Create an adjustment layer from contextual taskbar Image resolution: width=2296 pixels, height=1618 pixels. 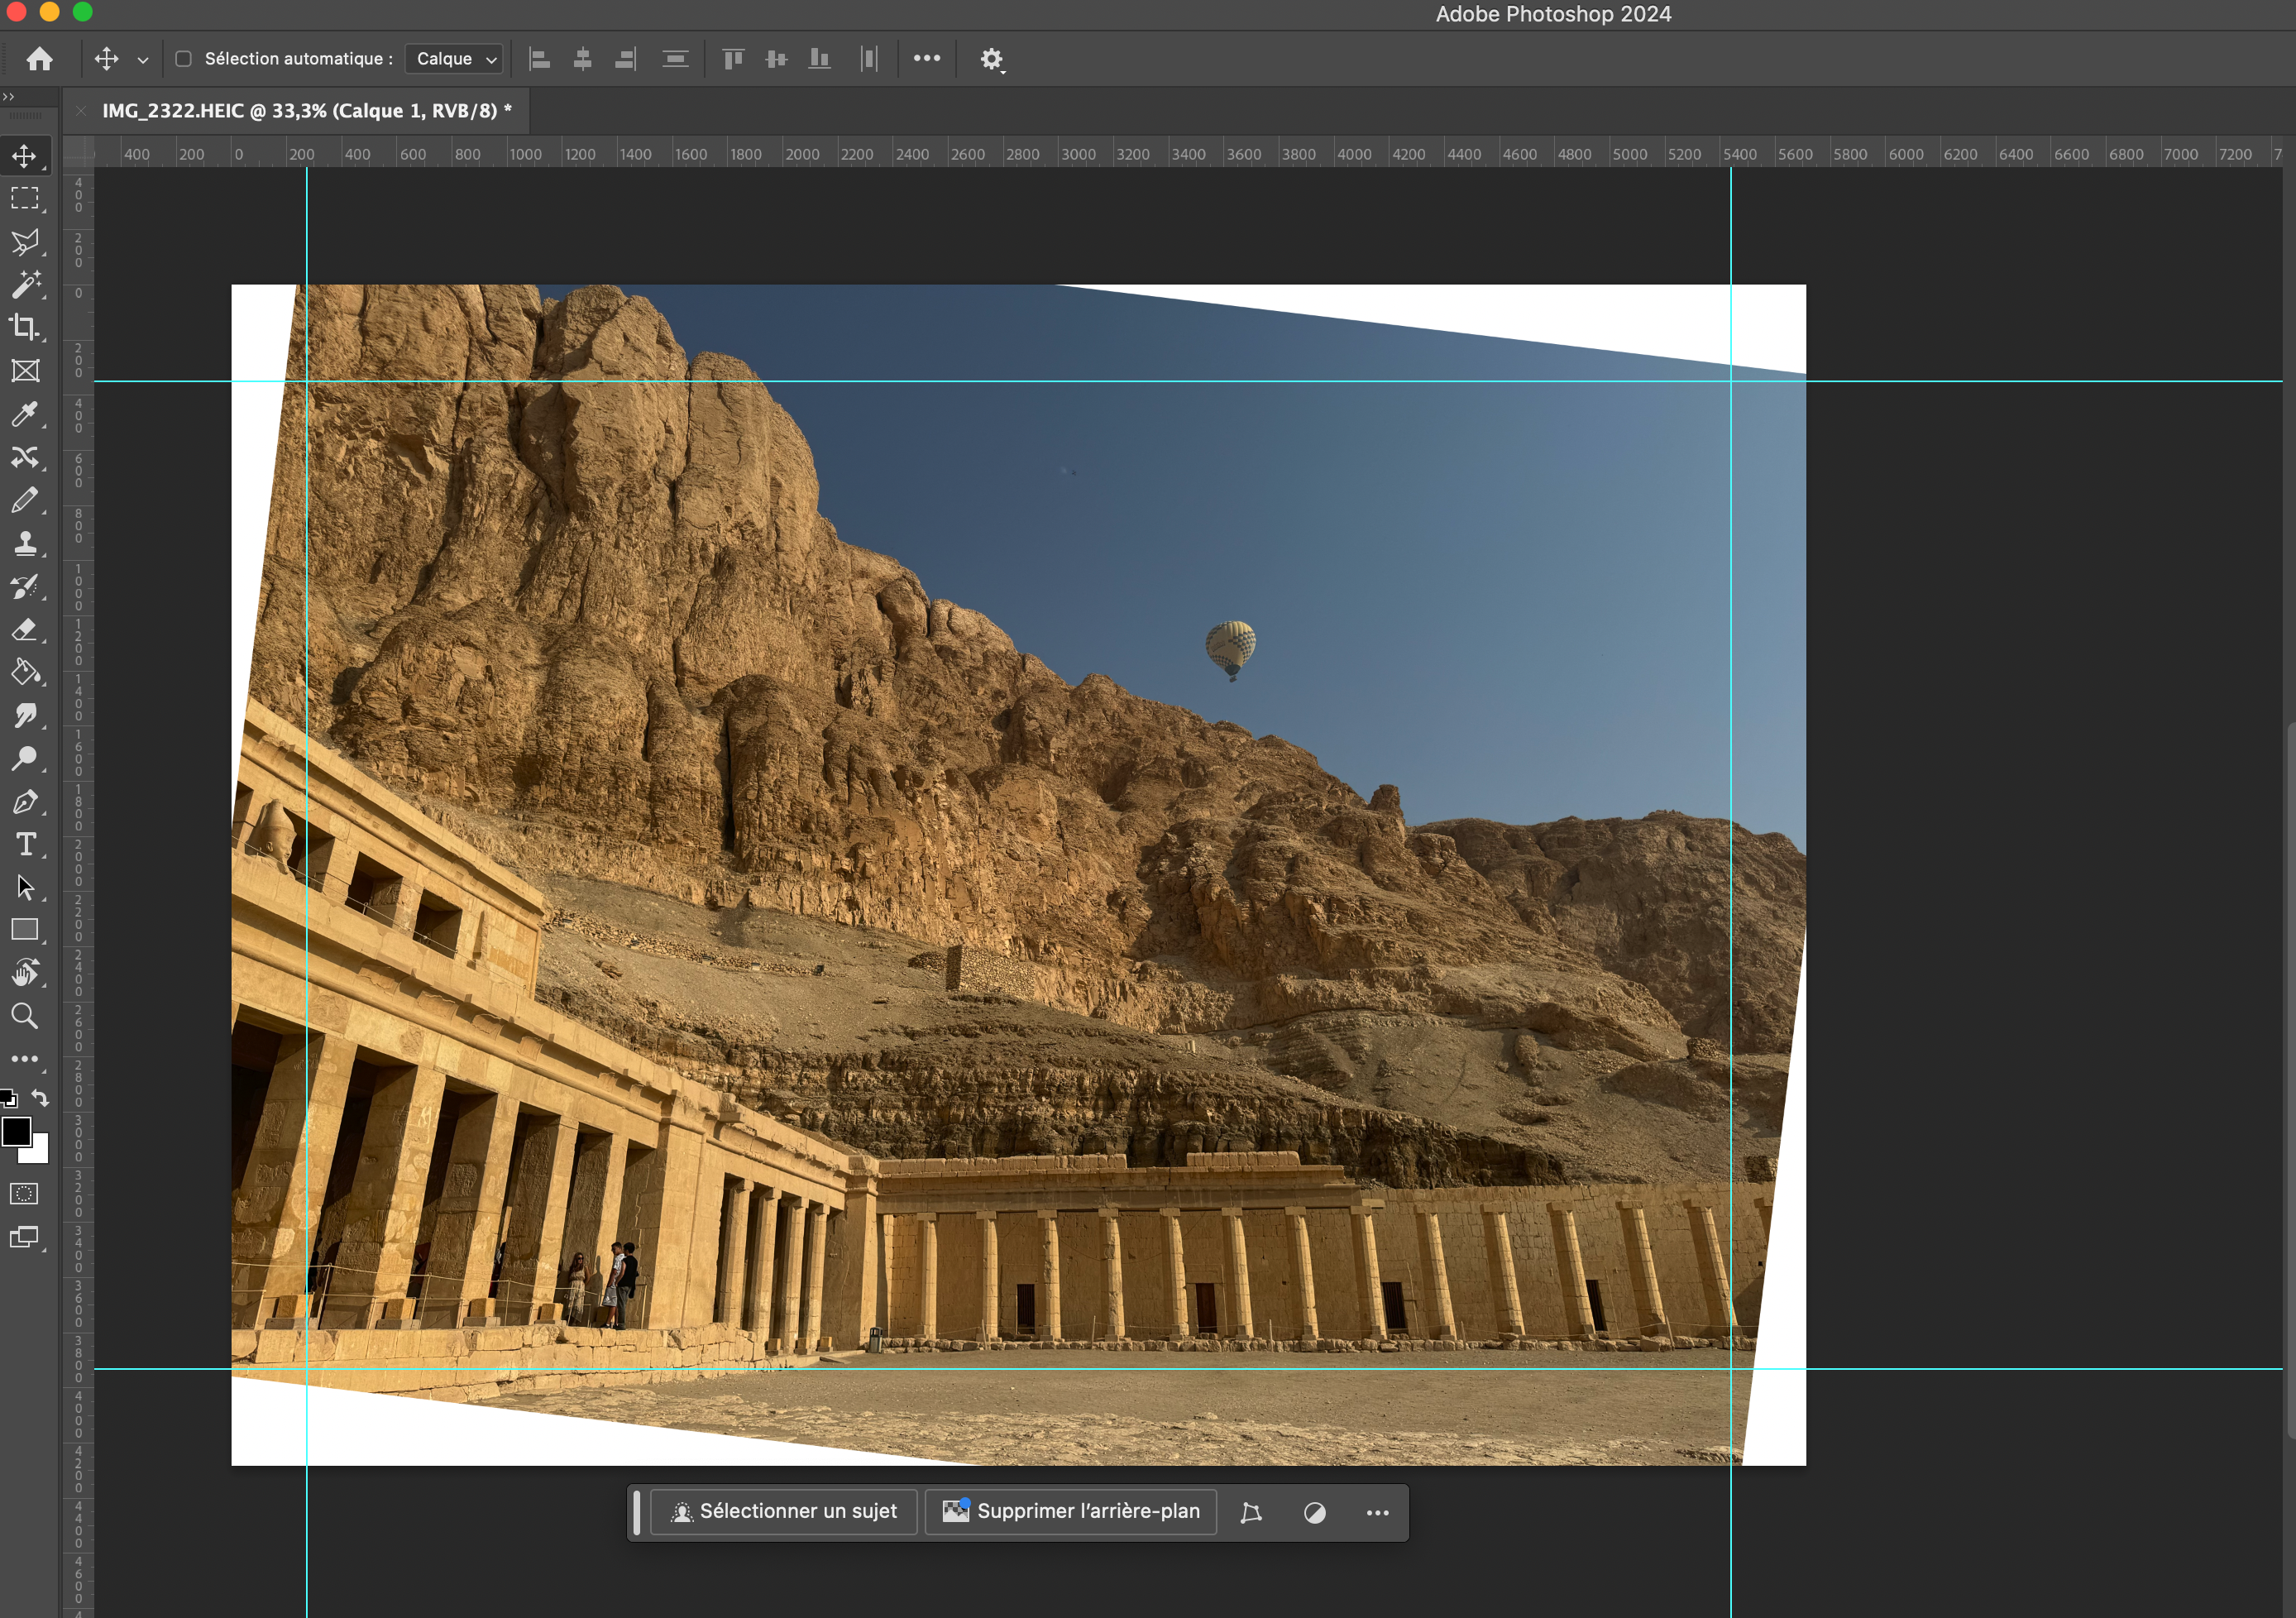tap(1315, 1512)
